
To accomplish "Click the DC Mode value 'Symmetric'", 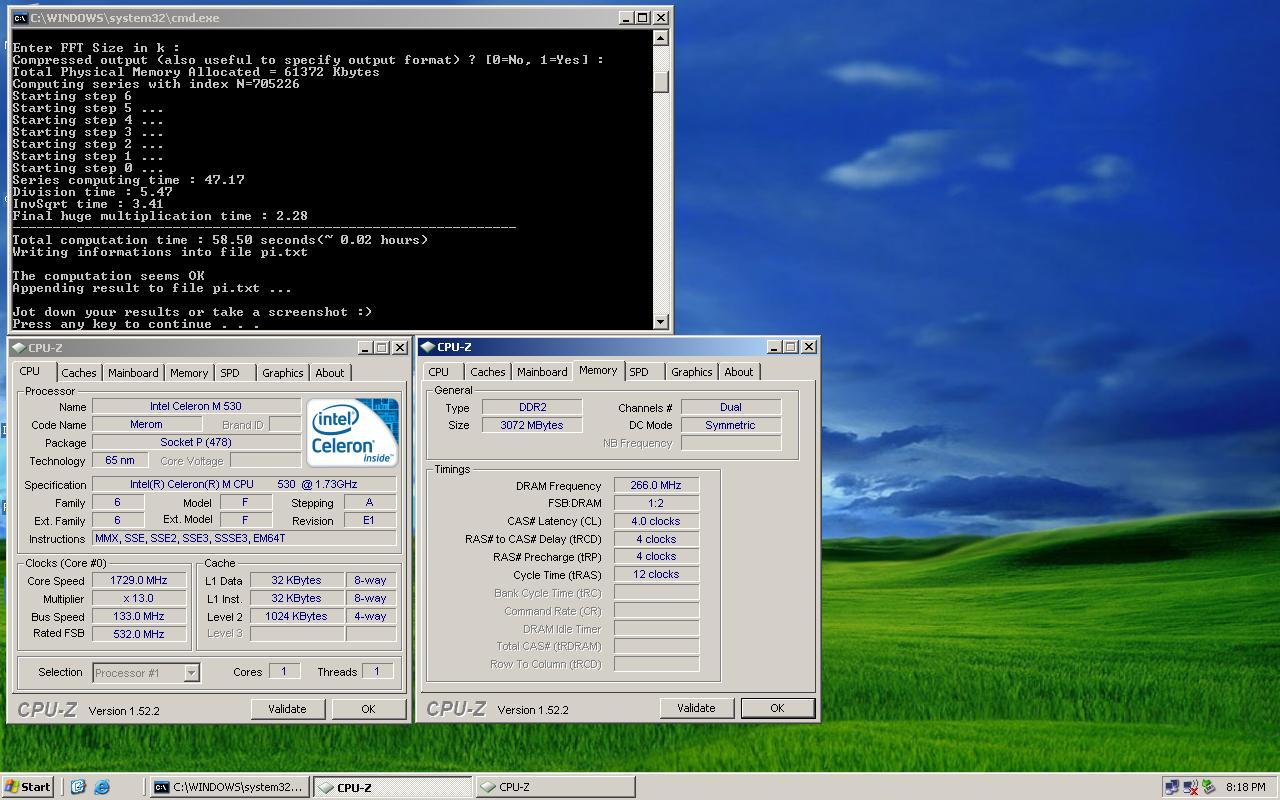I will pos(731,425).
